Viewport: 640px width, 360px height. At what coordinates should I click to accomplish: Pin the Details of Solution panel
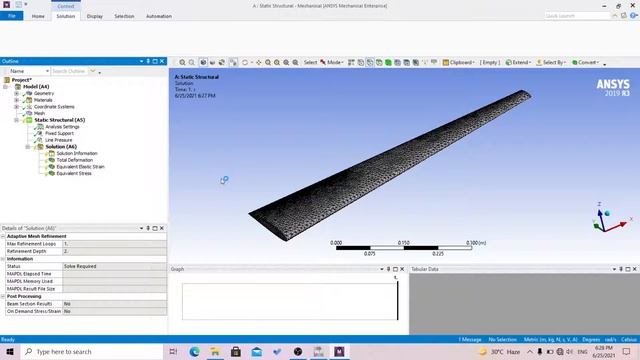click(x=148, y=228)
